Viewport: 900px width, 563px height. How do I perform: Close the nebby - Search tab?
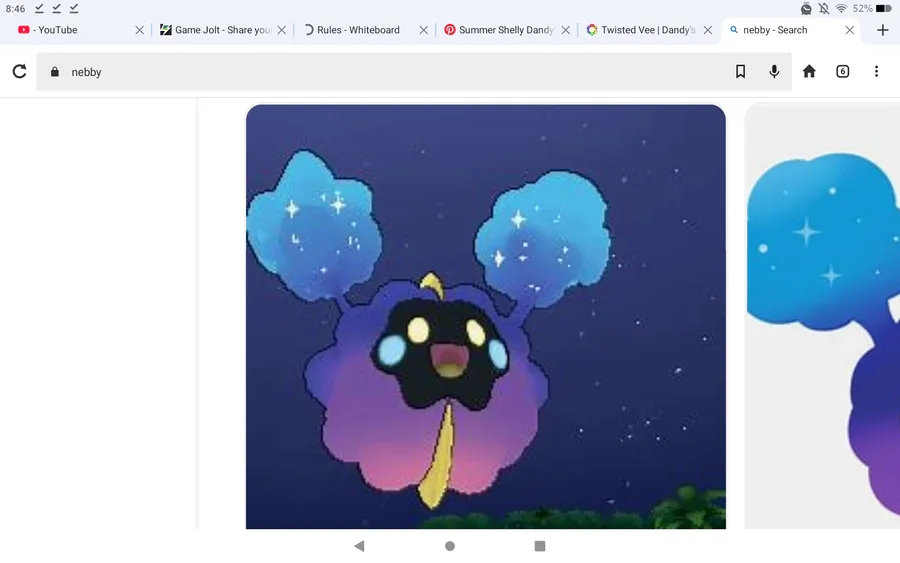(850, 30)
